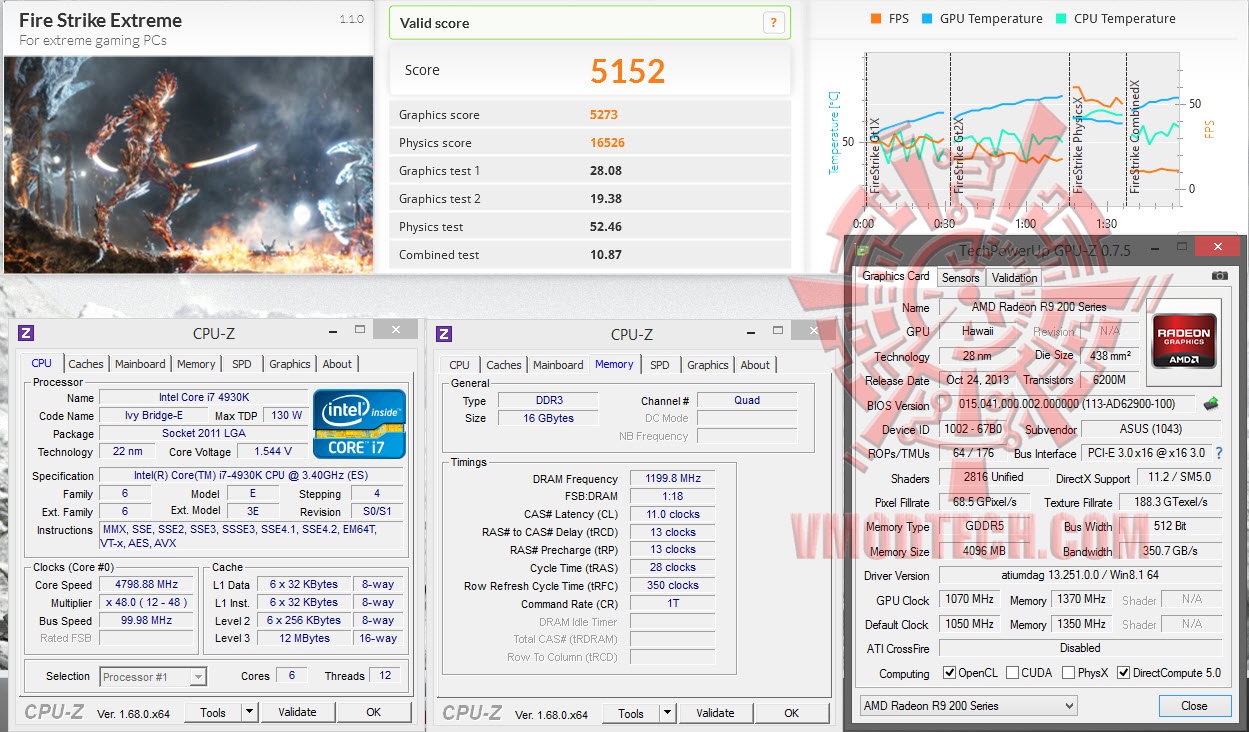The height and width of the screenshot is (732, 1249).
Task: Click the Shaders value 2816 Unified
Action: point(993,477)
